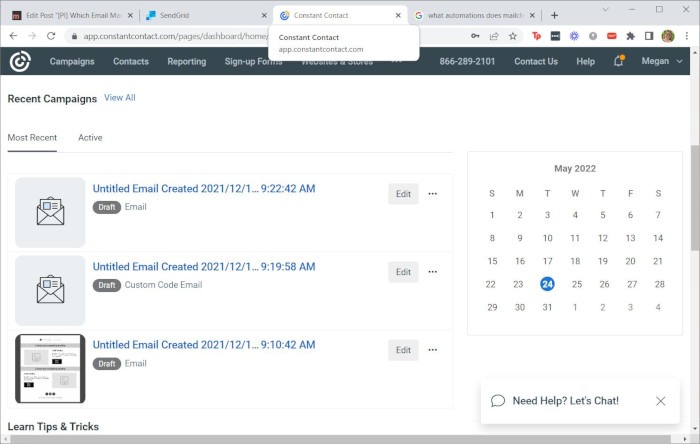Select highlighted date 24 in calendar
This screenshot has height=444, width=700.
547,284
